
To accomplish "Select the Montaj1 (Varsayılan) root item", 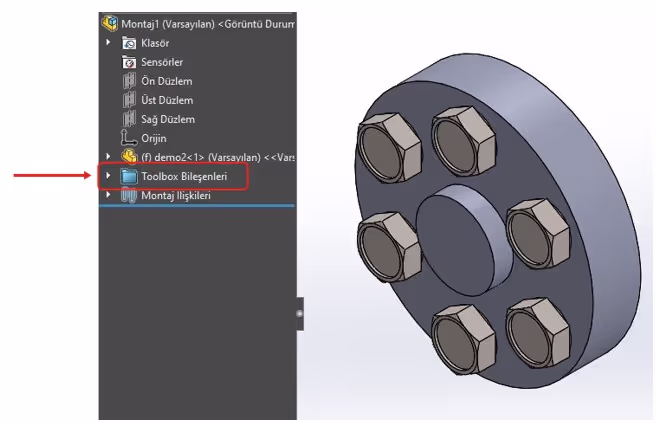I will coord(208,24).
